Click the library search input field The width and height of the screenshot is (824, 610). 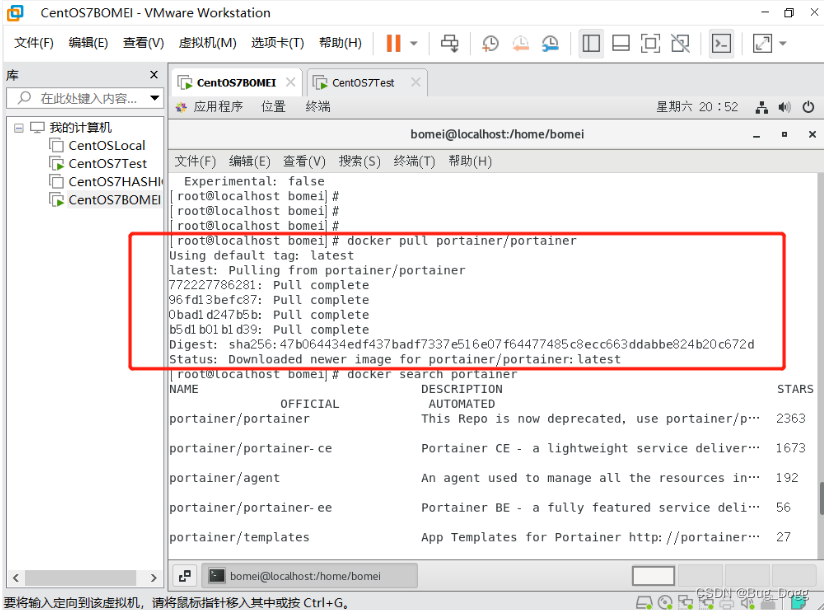point(84,98)
